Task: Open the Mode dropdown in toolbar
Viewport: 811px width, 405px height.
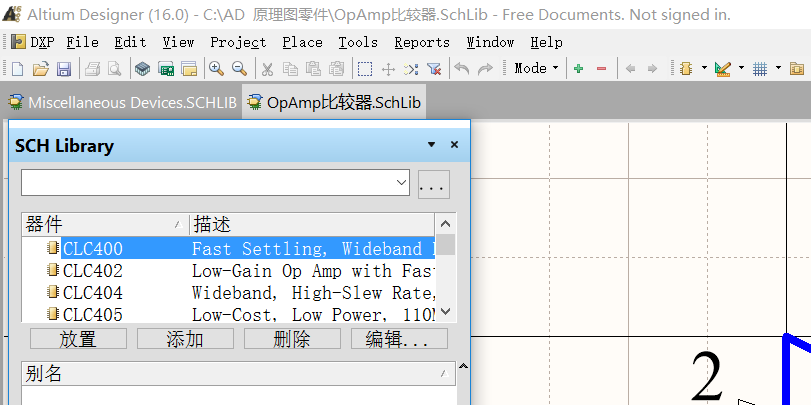Action: tap(536, 68)
